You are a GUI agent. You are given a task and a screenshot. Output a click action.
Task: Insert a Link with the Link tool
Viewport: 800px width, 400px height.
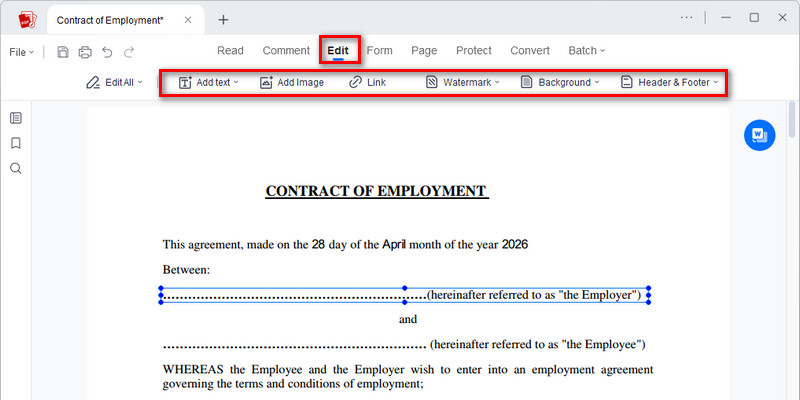coord(367,82)
